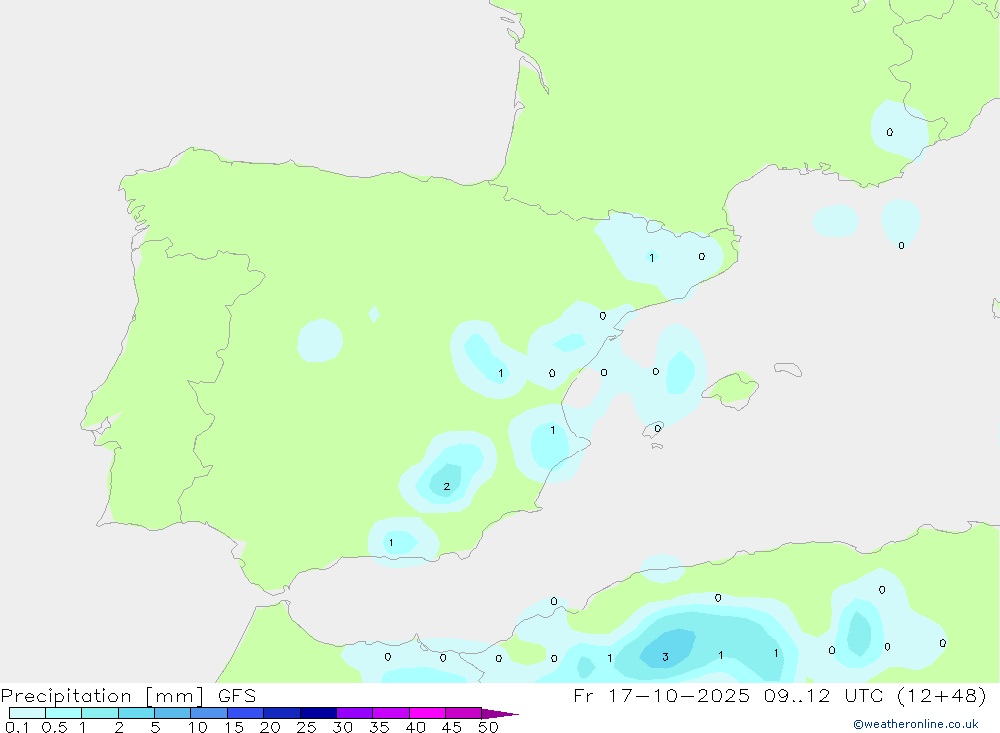The width and height of the screenshot is (1000, 733).
Task: Click the '3' value over Algeria
Action: click(665, 656)
